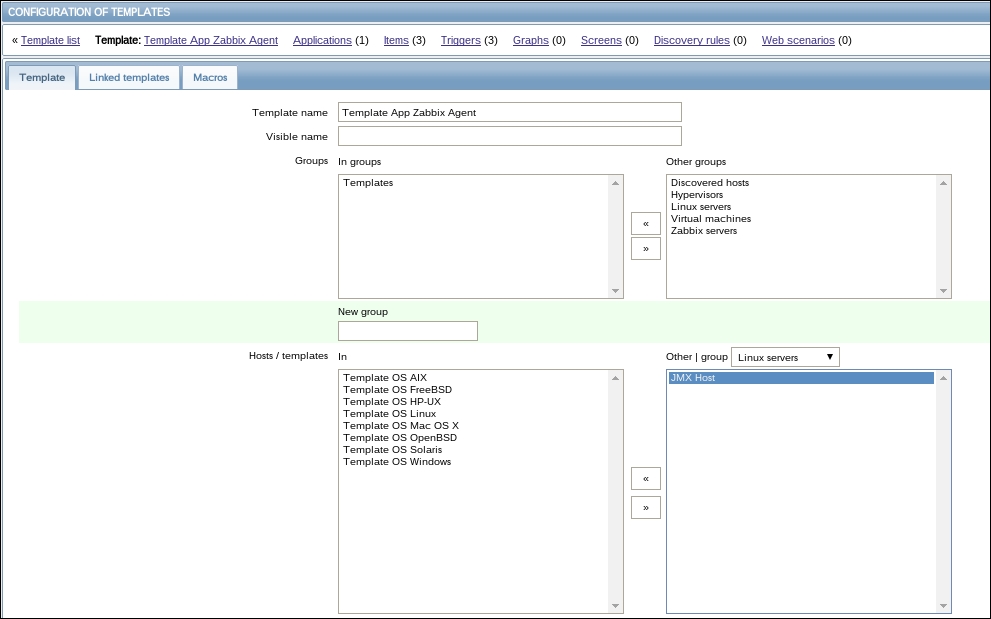Viewport: 991px width, 619px height.
Task: Go to template Items link
Action: click(x=396, y=41)
